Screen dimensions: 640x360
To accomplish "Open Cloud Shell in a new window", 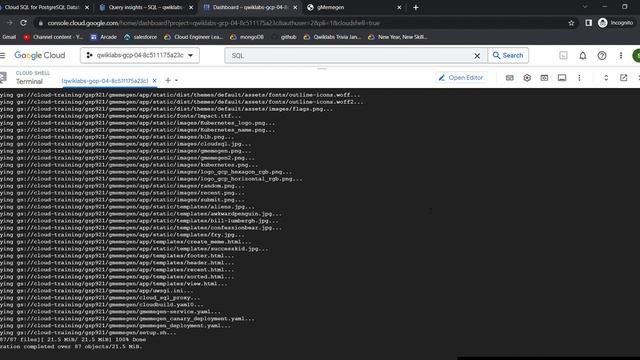I will tap(623, 78).
